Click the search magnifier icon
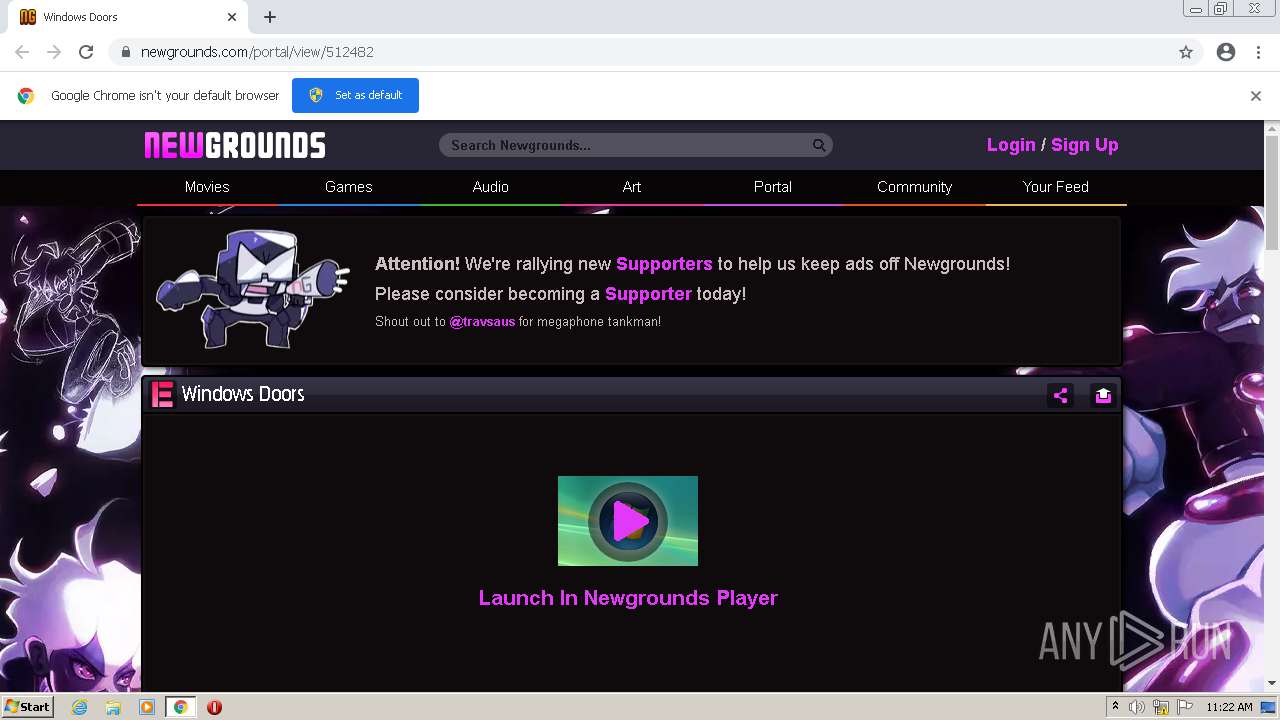1280x720 pixels. click(x=819, y=145)
